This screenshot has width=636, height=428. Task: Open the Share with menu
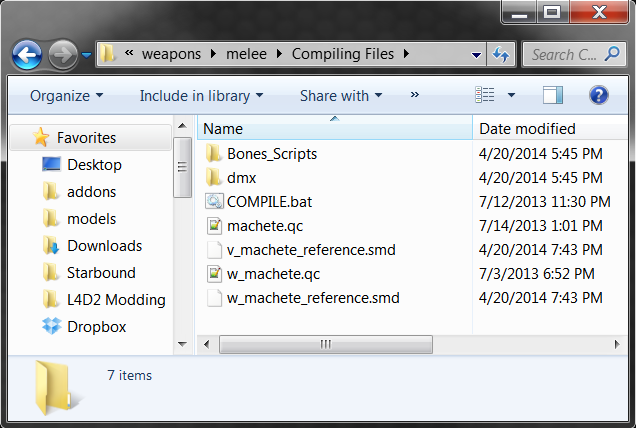(x=340, y=96)
